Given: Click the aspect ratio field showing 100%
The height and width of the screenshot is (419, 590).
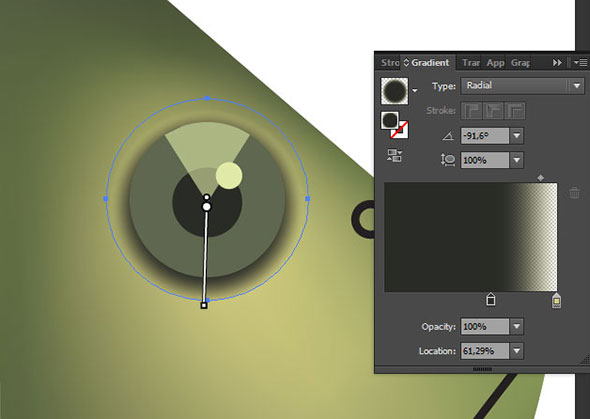Looking at the screenshot, I should click(485, 160).
